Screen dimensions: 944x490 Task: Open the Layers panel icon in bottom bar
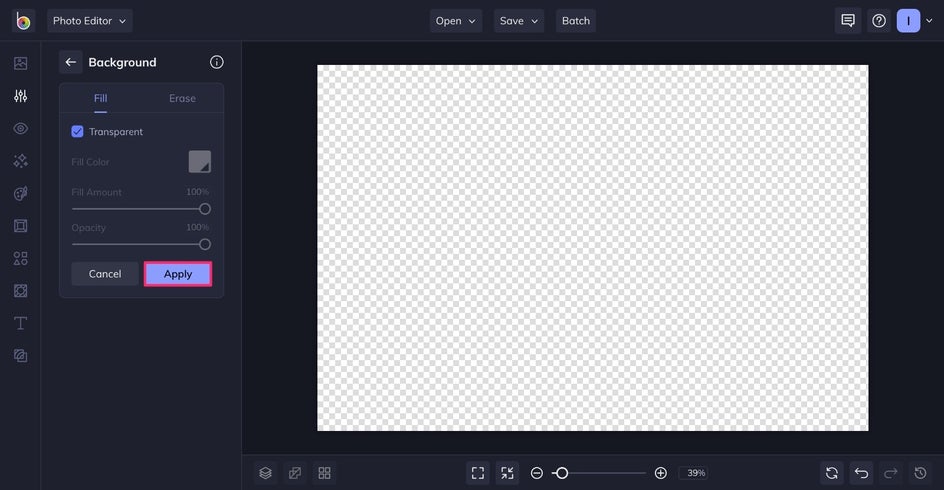coord(266,473)
